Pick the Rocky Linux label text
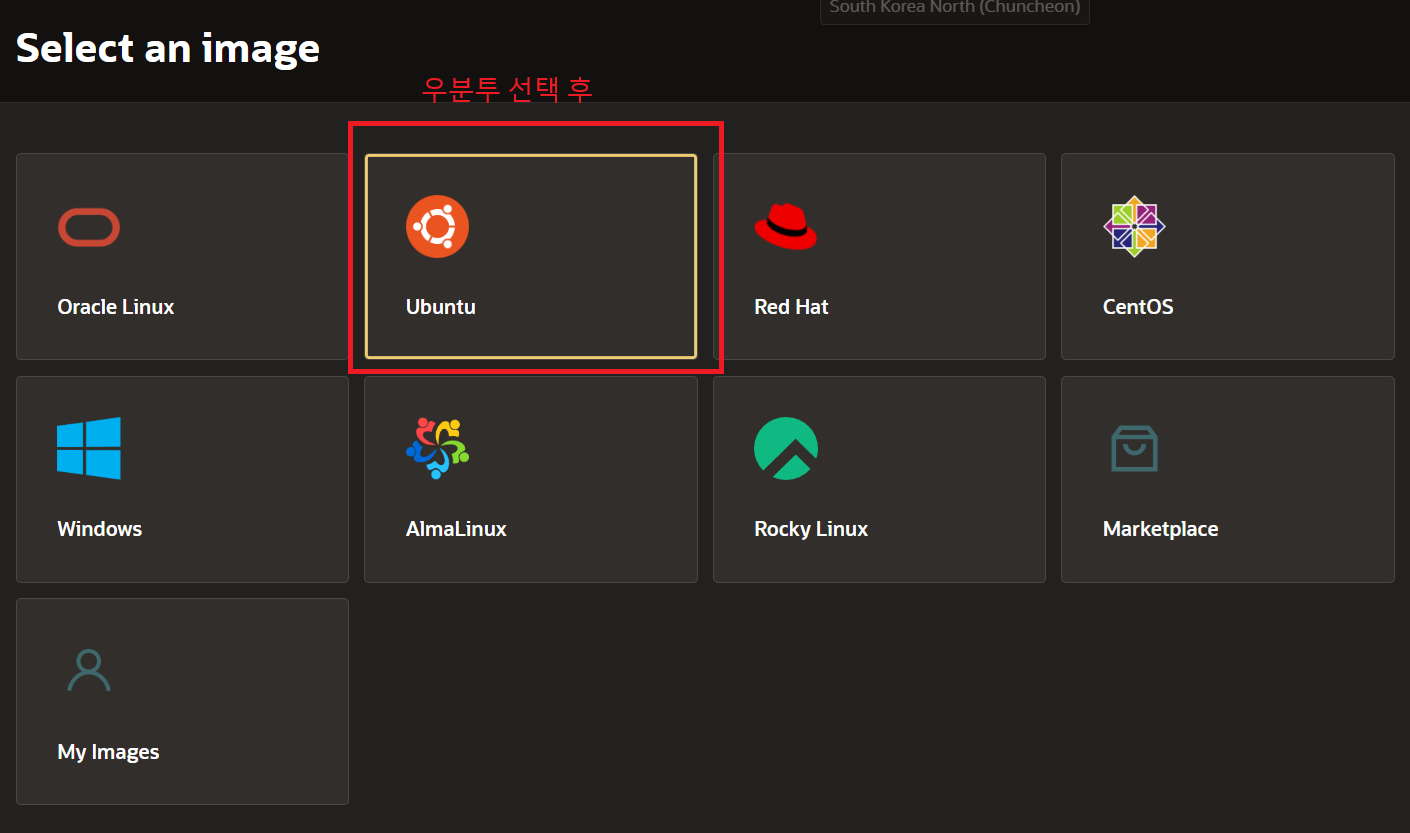 (x=811, y=529)
